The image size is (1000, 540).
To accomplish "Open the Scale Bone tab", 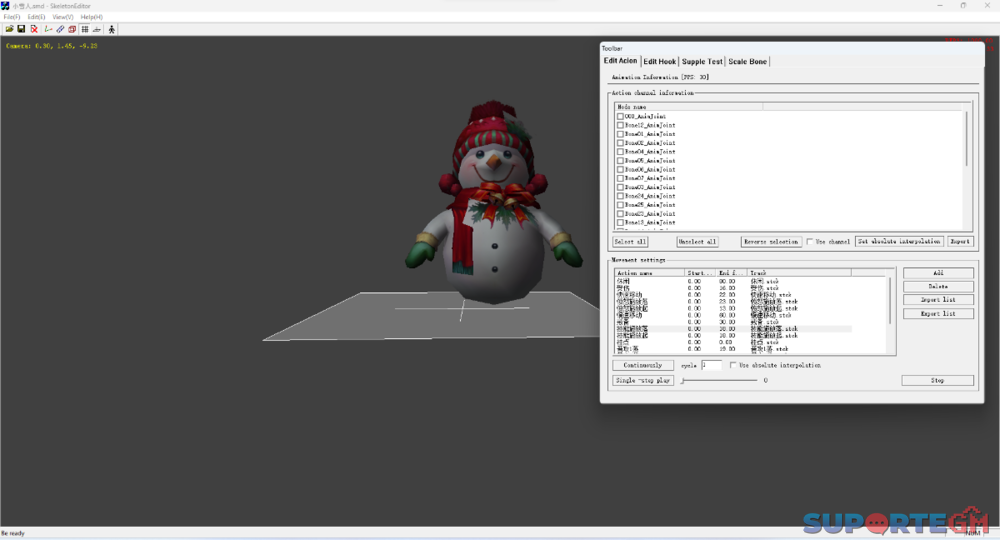I will coord(748,62).
